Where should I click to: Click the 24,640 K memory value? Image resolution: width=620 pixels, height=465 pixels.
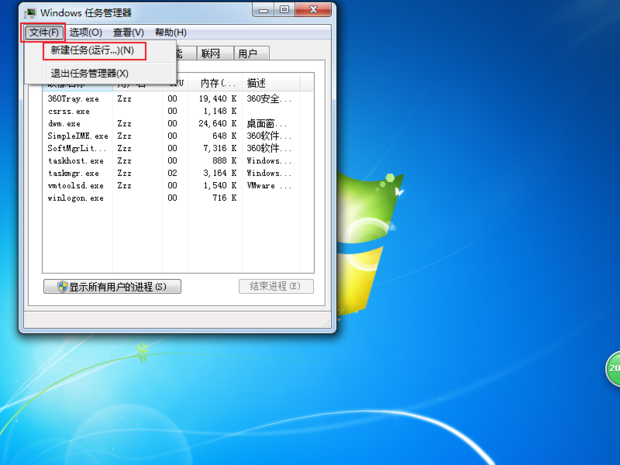click(217, 124)
